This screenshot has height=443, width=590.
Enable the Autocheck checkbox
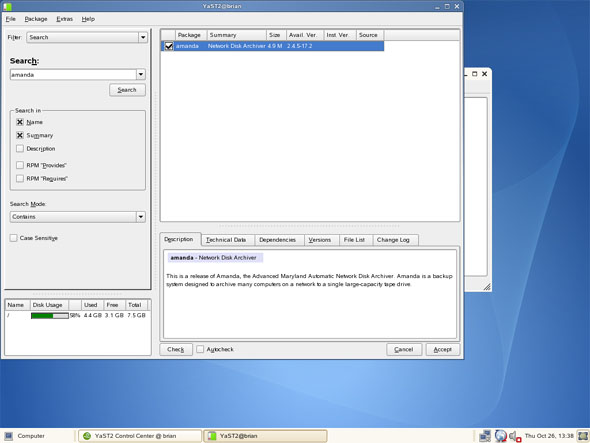click(200, 349)
